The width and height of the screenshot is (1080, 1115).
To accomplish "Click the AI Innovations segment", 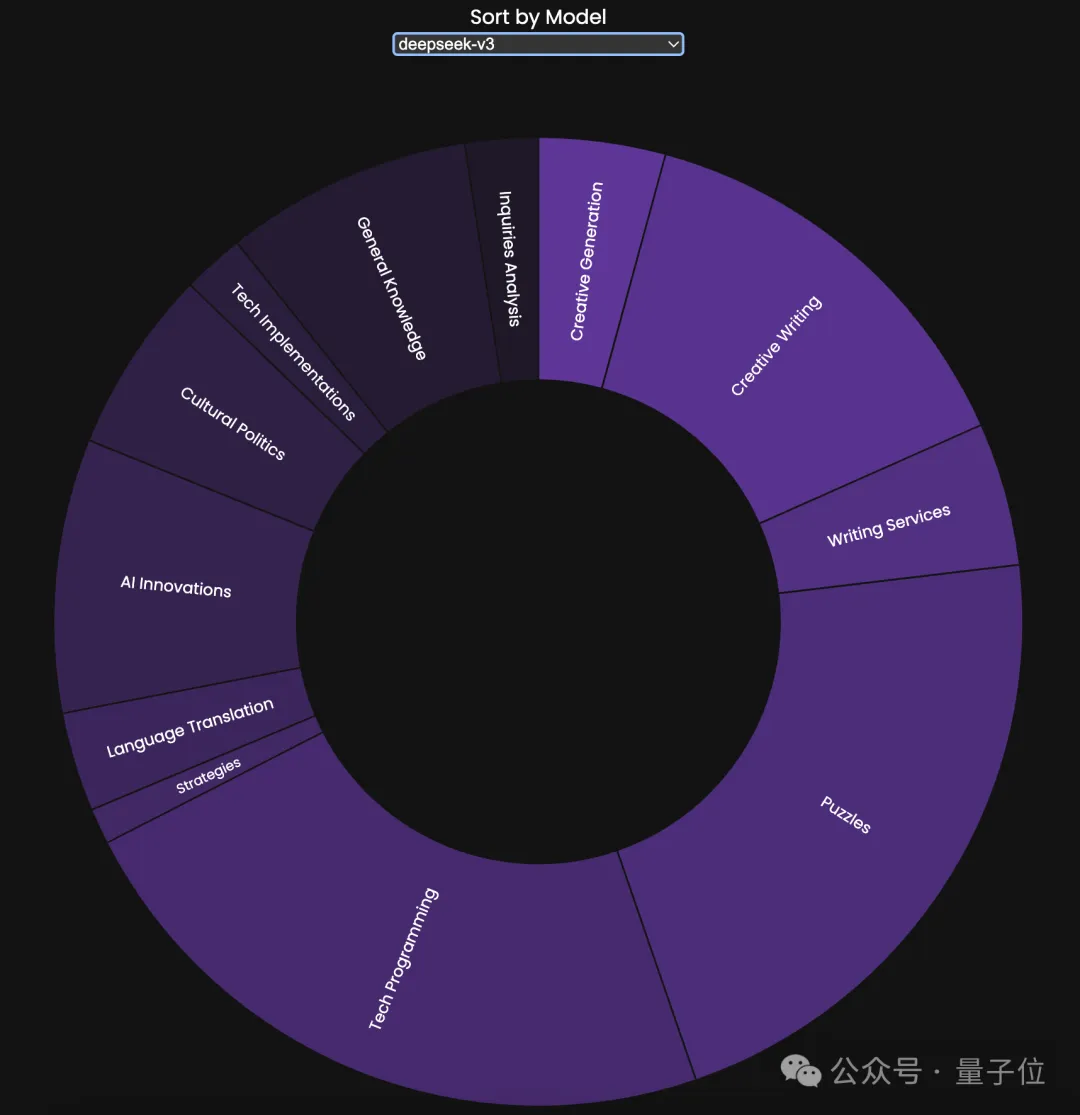I will pyautogui.click(x=176, y=586).
